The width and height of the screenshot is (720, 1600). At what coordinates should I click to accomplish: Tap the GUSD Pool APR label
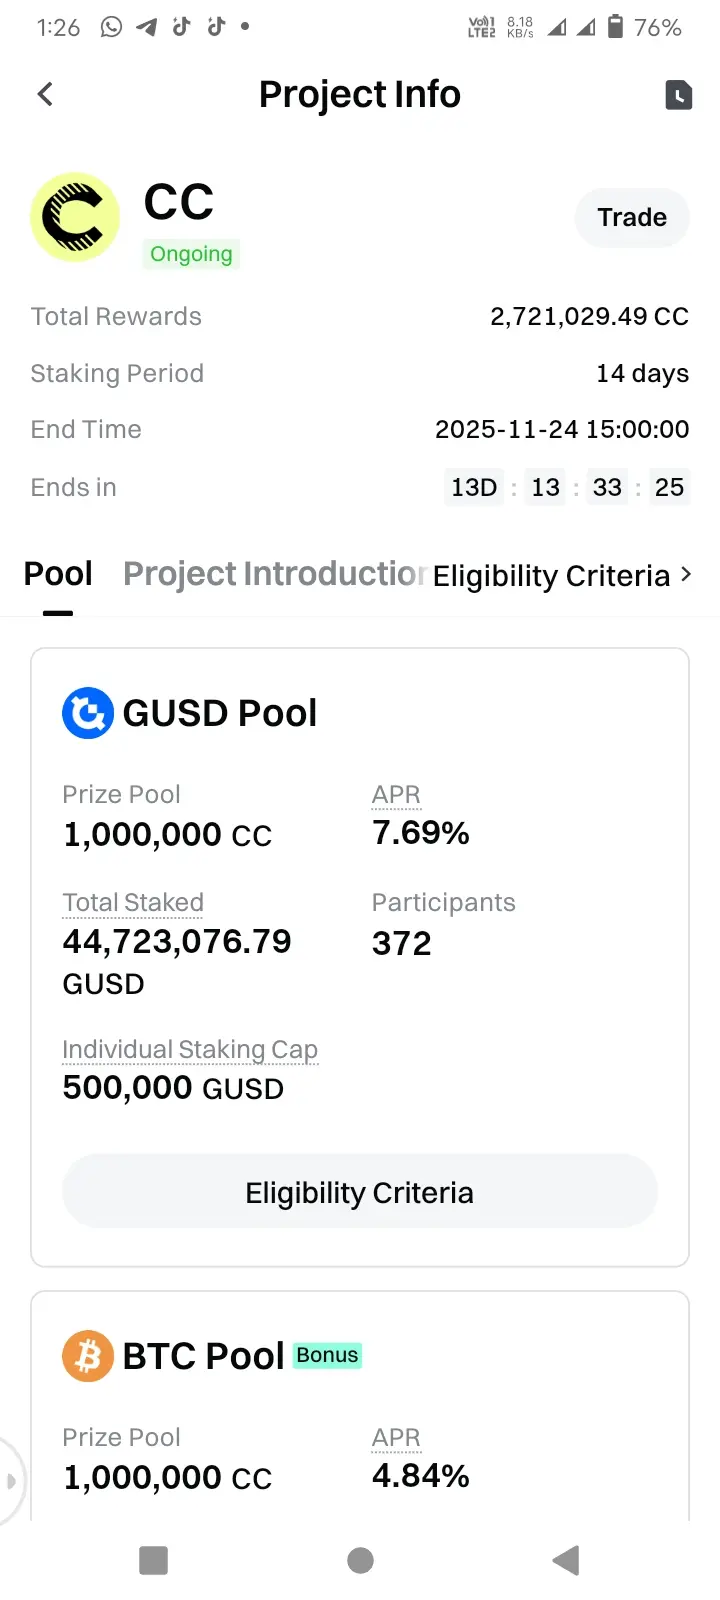coord(396,794)
